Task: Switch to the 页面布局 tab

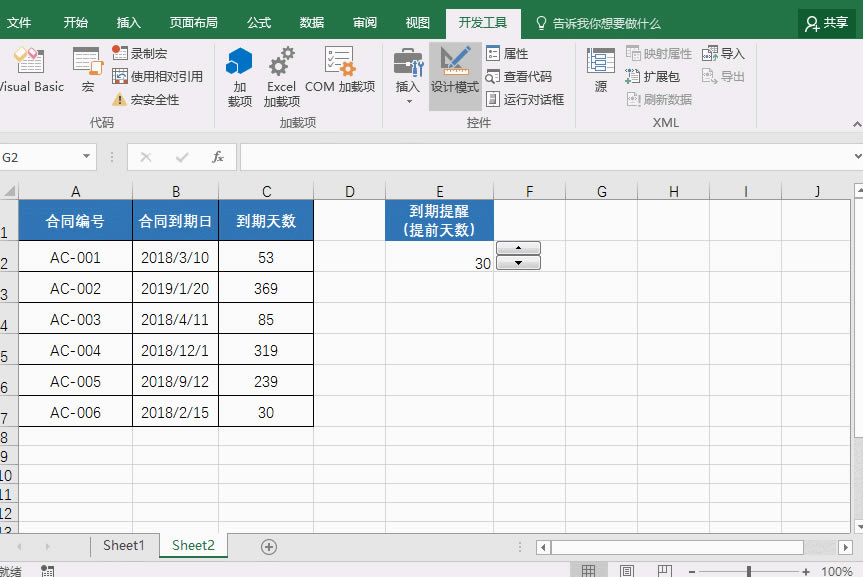Action: click(x=193, y=23)
